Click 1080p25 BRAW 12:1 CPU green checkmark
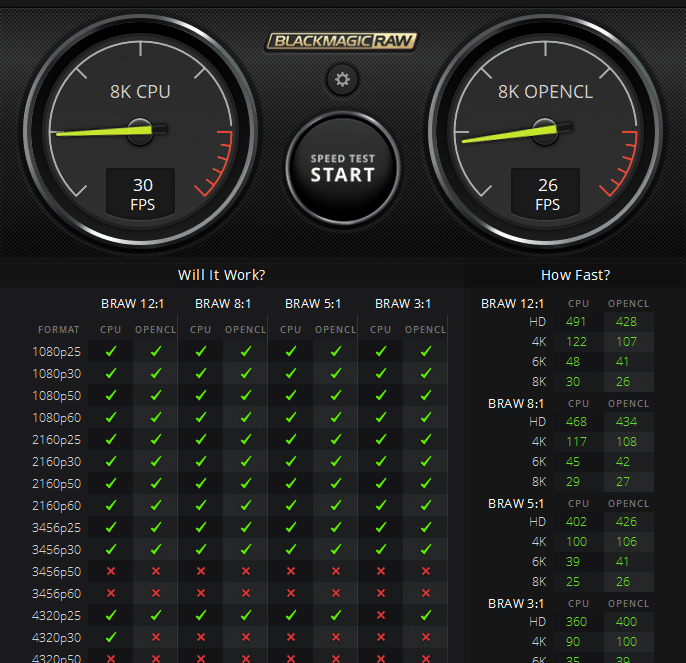 coord(111,351)
